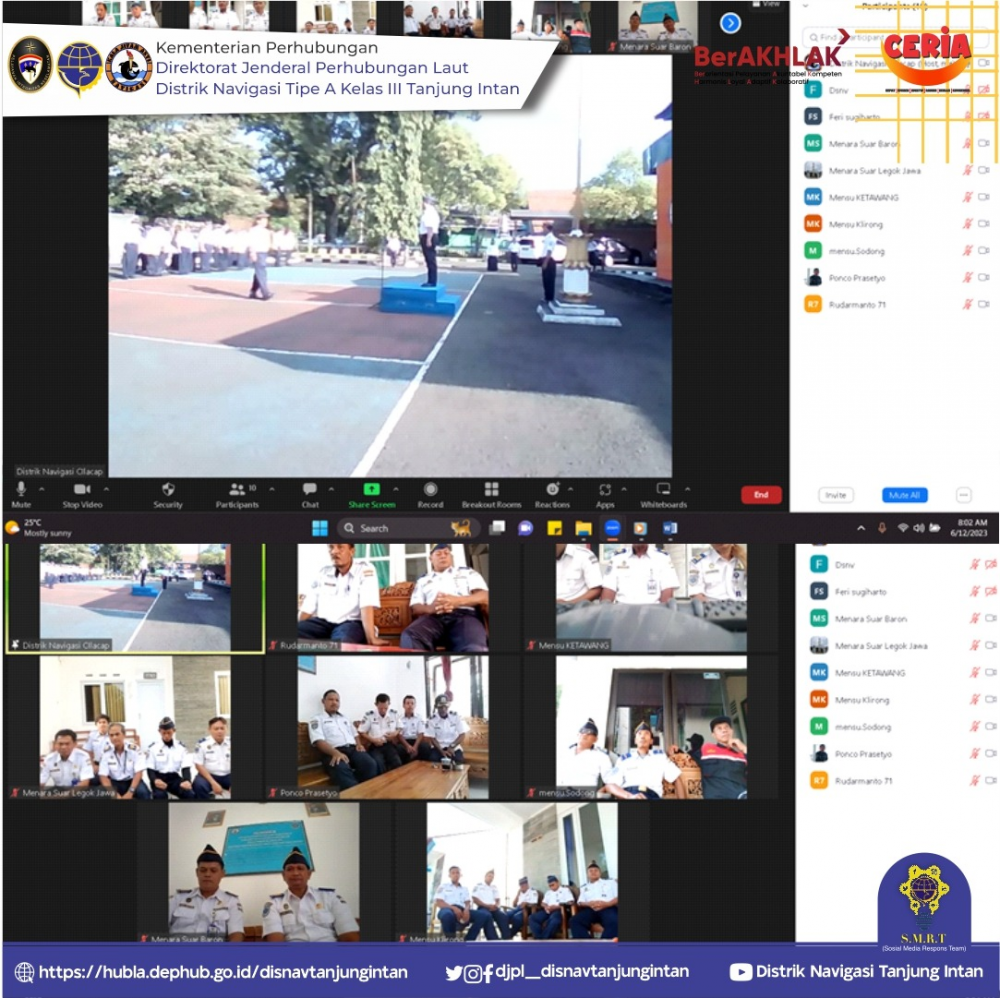Toggle Participants panel

[x=237, y=494]
